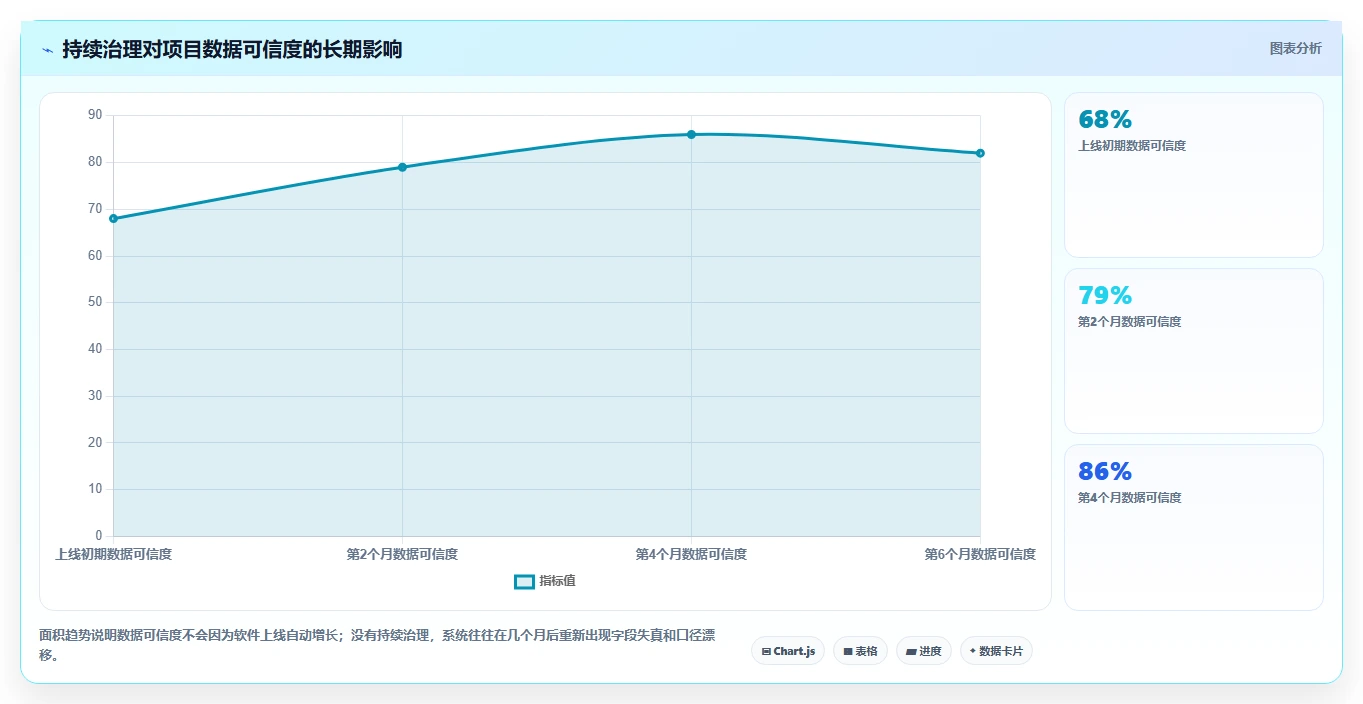This screenshot has height=704, width=1363.
Task: Click the title 持续治理对项目数据可信度的长期影响
Action: tap(232, 50)
